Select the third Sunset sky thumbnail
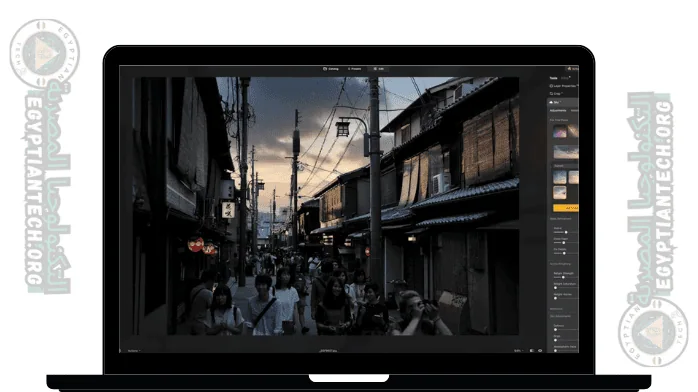The width and height of the screenshot is (698, 392). point(560,192)
